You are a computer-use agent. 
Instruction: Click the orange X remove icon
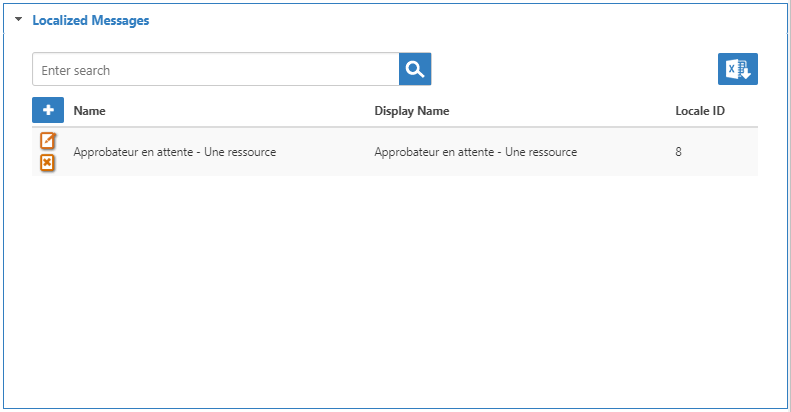click(47, 163)
